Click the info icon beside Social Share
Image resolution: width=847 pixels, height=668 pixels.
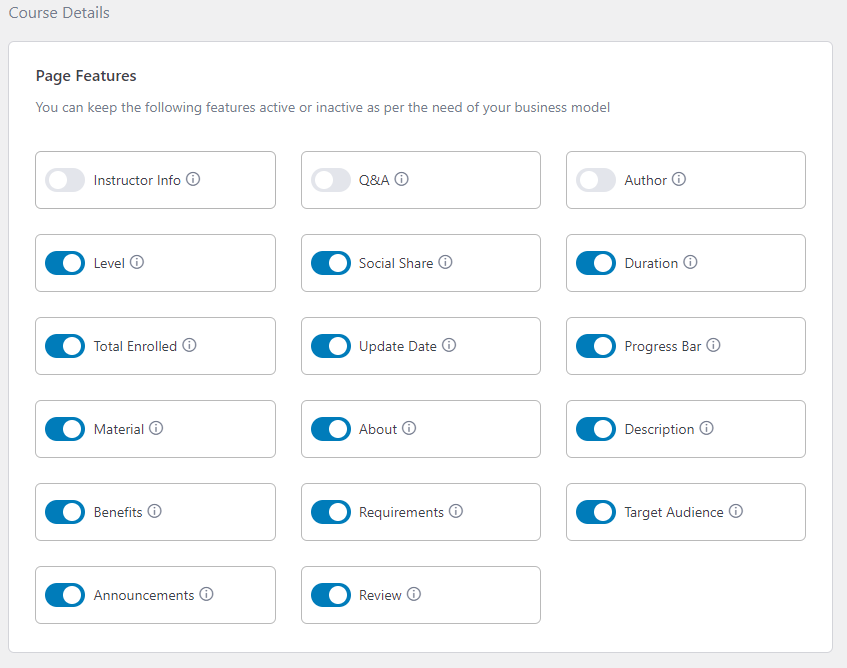pyautogui.click(x=445, y=262)
